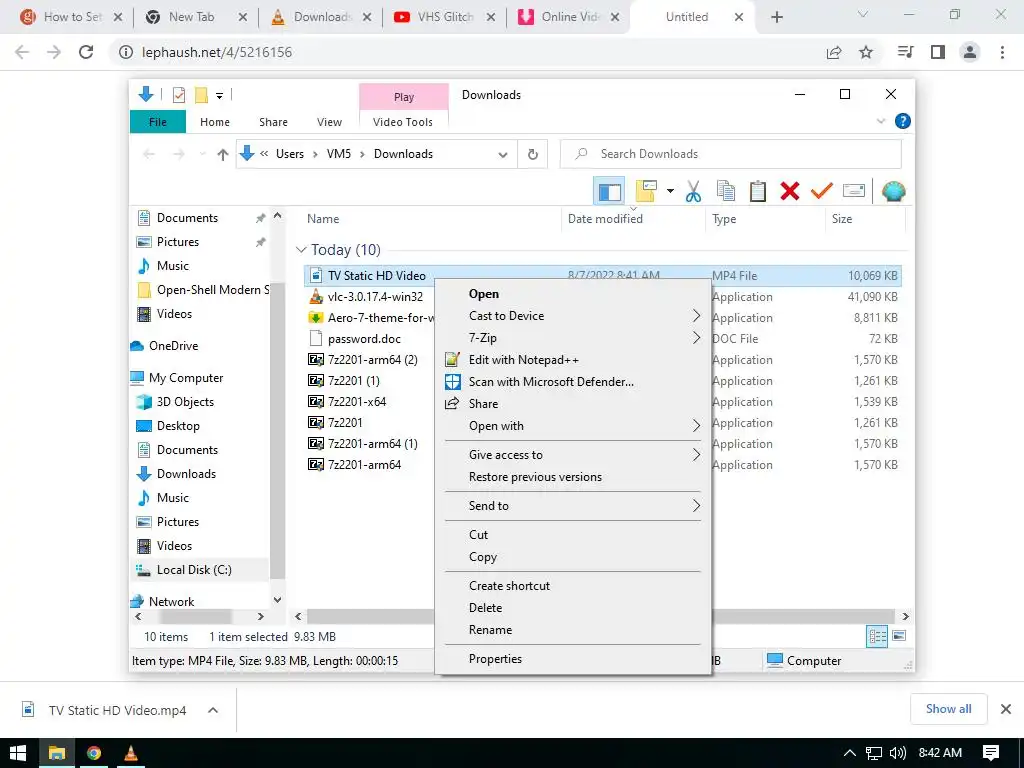
Task: Open the File tab in Explorer
Action: tap(158, 122)
